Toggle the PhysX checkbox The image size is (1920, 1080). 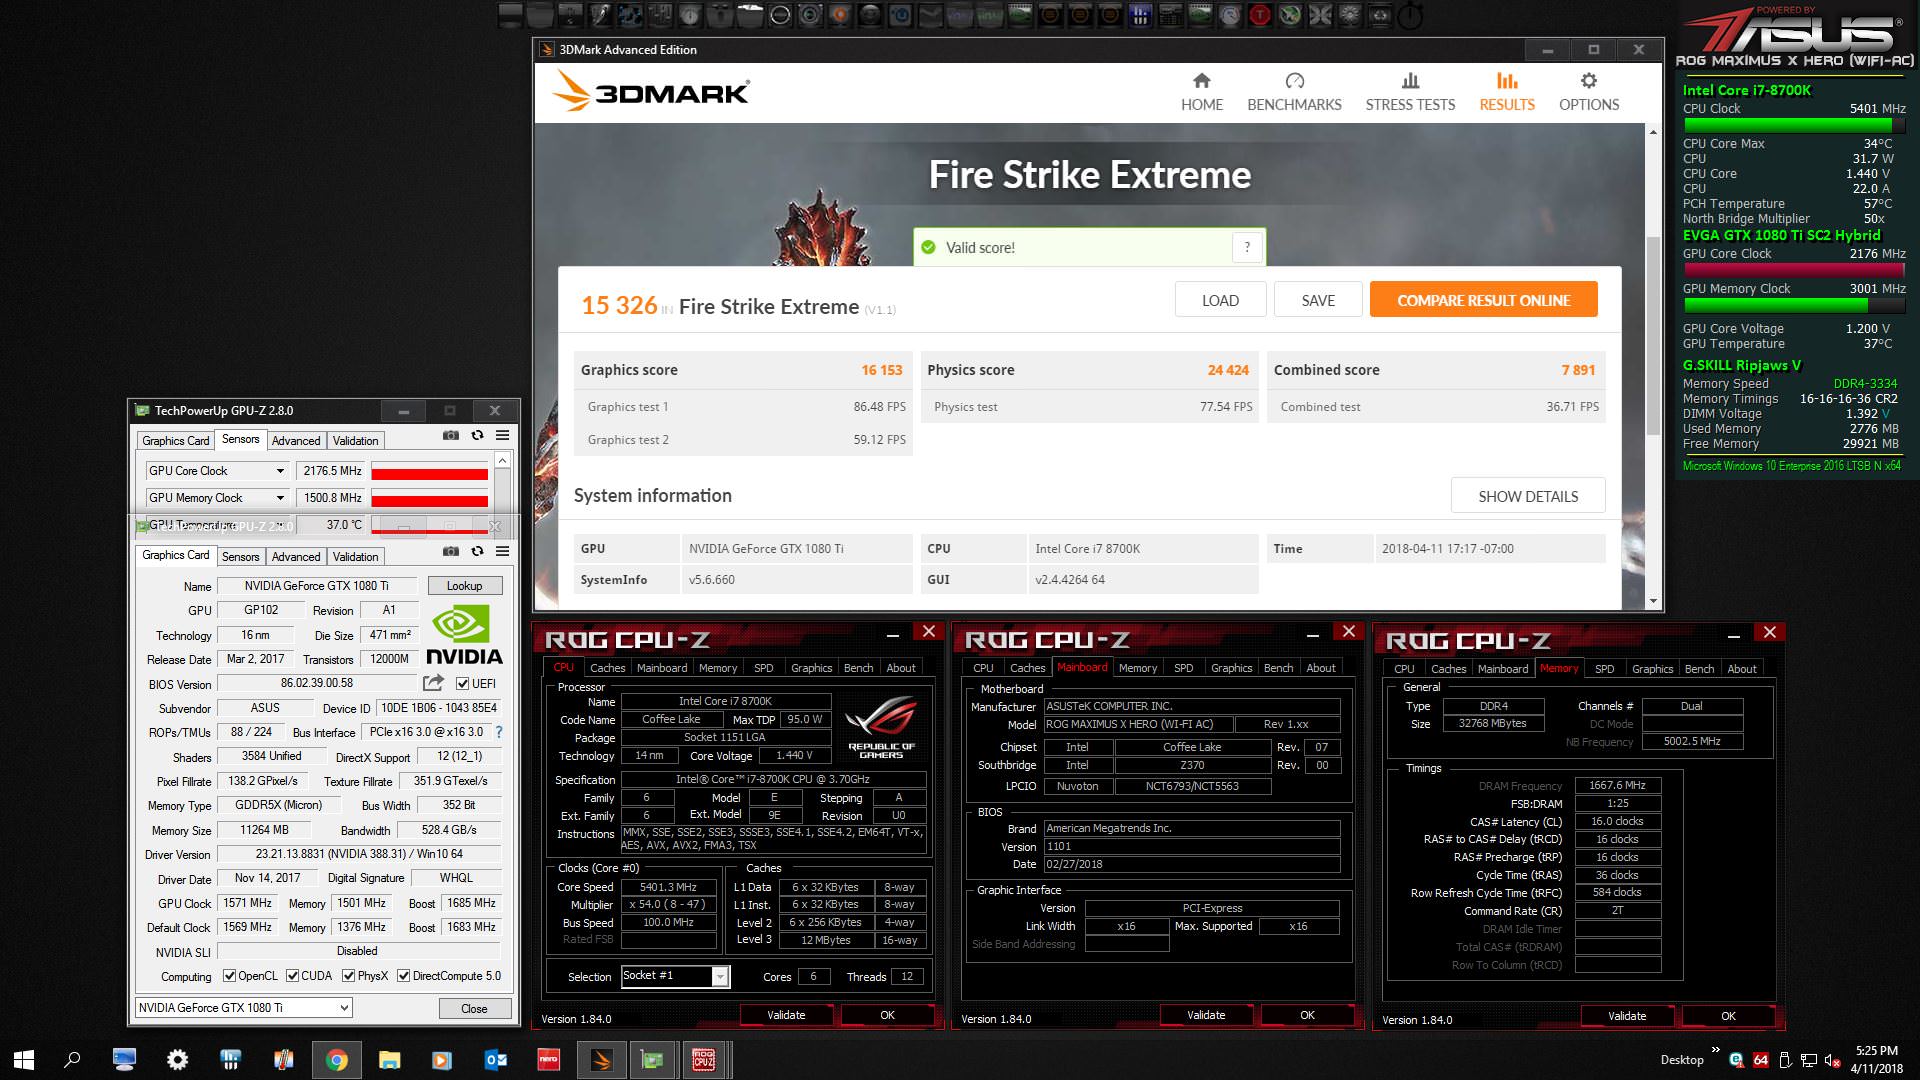pyautogui.click(x=348, y=976)
